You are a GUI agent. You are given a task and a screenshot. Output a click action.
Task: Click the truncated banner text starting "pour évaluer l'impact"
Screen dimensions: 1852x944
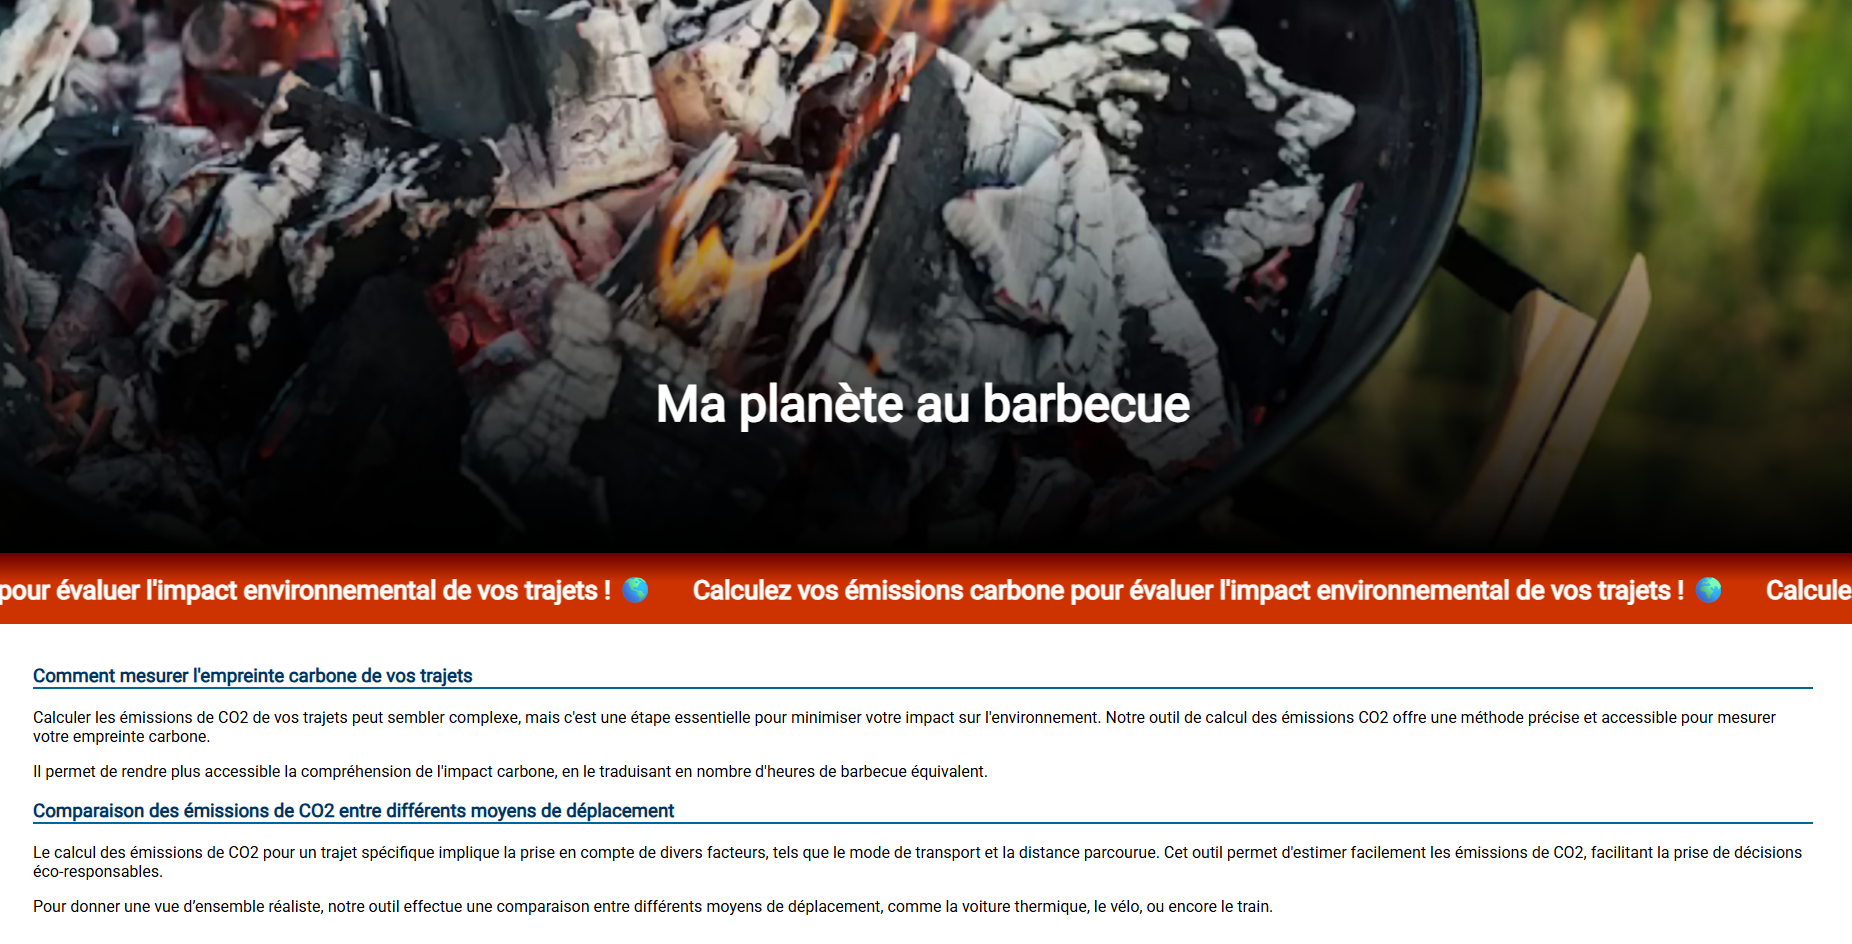point(305,590)
